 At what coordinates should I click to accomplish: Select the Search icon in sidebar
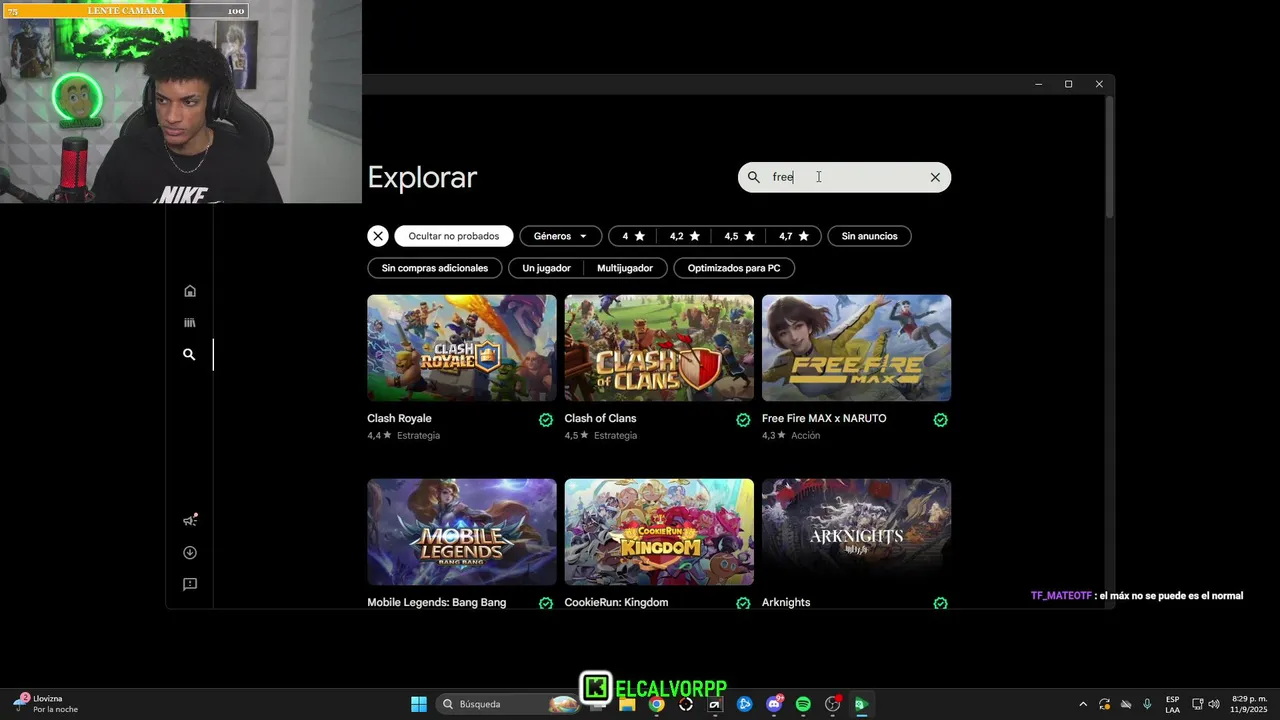coord(189,354)
